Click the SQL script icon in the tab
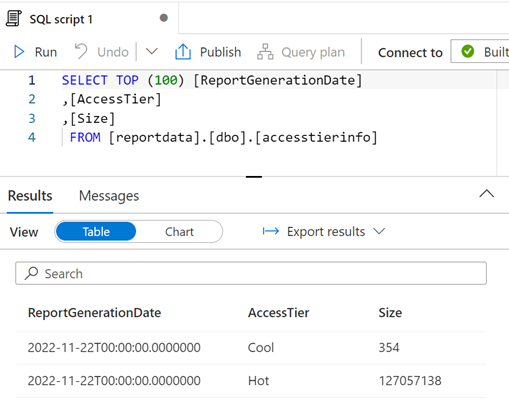 pyautogui.click(x=14, y=18)
